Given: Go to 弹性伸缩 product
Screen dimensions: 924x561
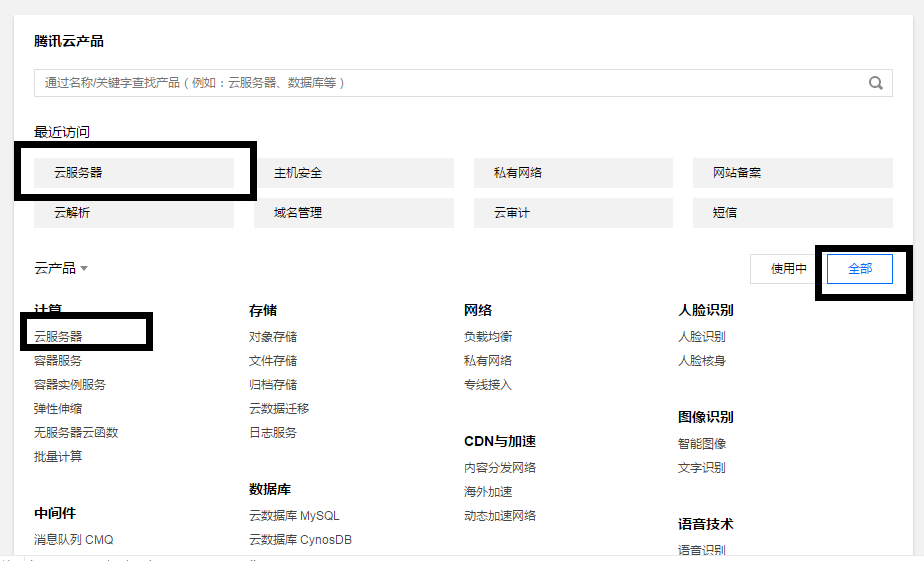Looking at the screenshot, I should [58, 408].
